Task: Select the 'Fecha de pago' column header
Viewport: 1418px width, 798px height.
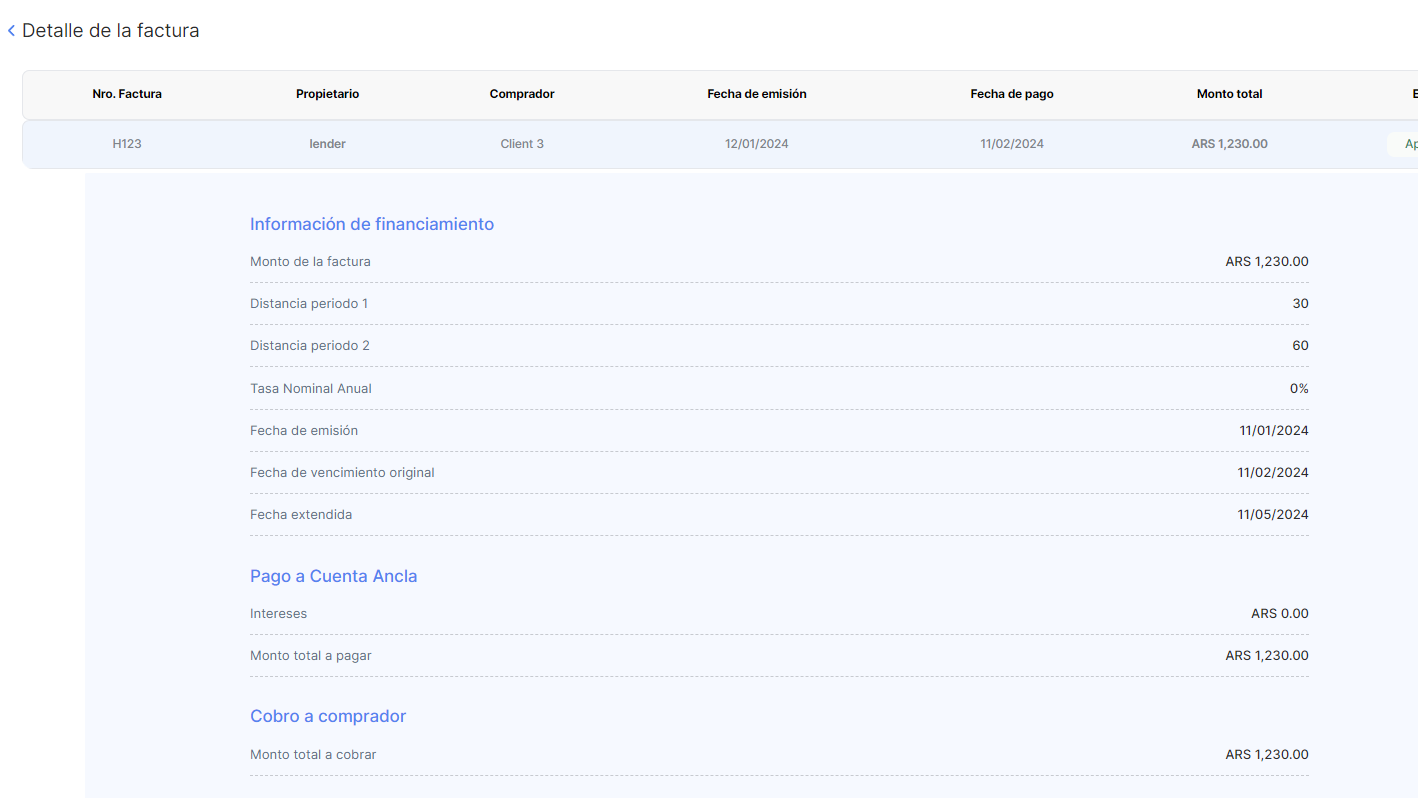Action: tap(1011, 94)
